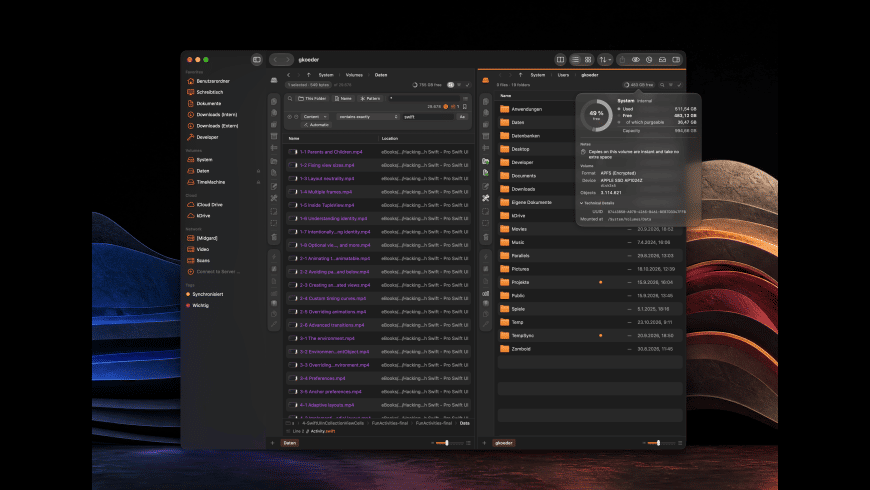Toggle the right inspector panel icon

pos(676,59)
